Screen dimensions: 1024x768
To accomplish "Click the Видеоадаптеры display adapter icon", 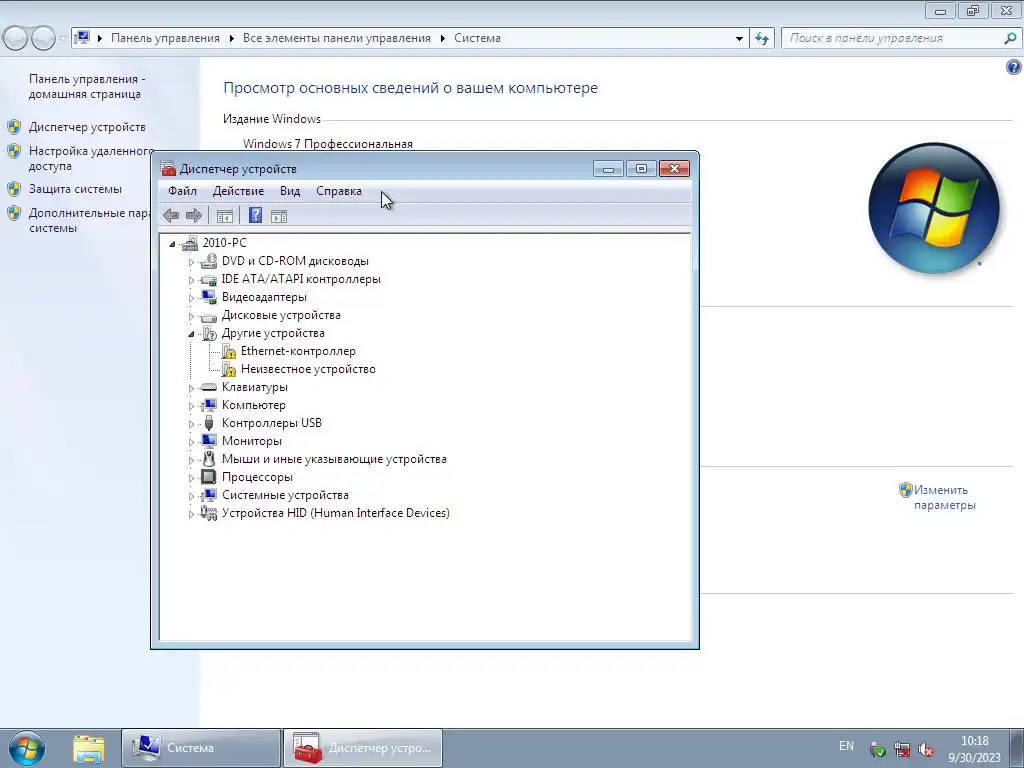I will [x=209, y=297].
